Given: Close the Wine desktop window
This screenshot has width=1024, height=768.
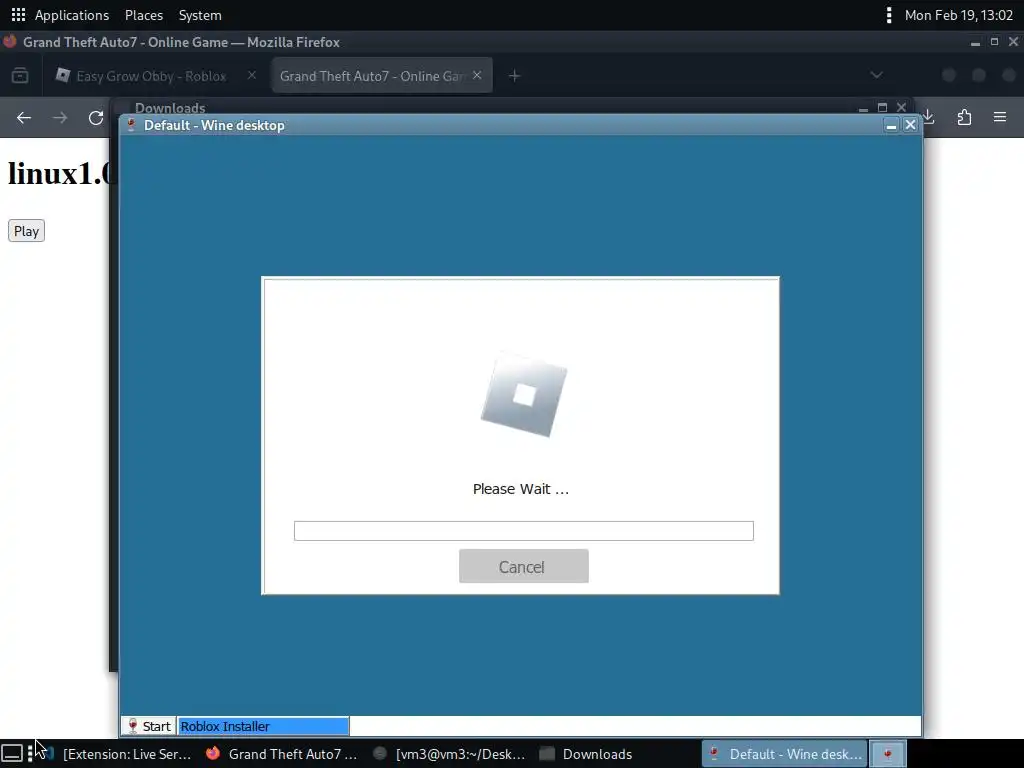Looking at the screenshot, I should pos(910,125).
